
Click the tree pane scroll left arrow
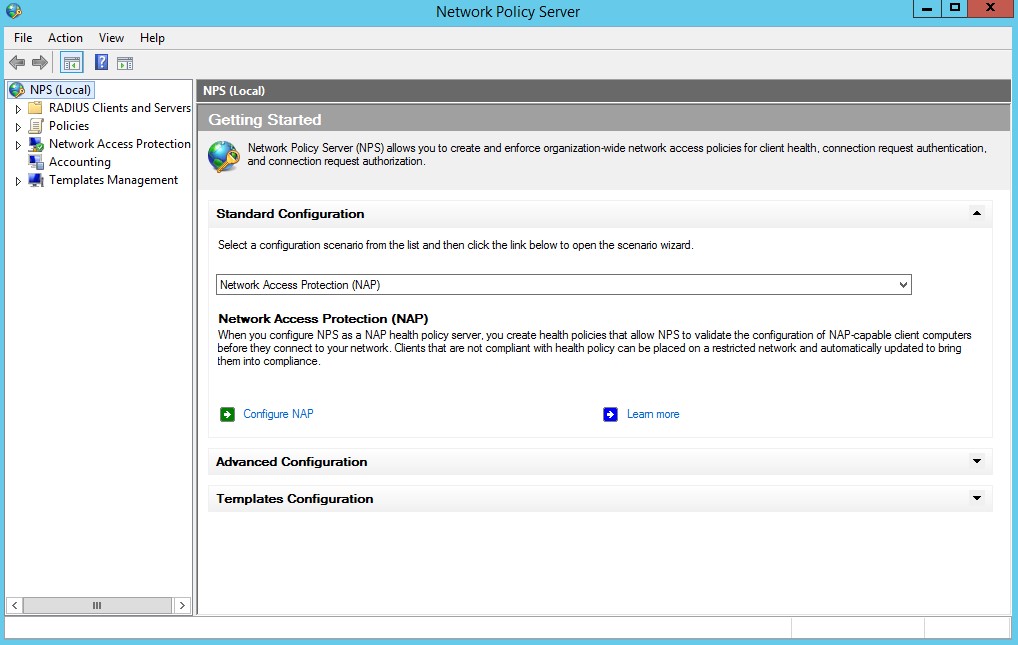(14, 605)
